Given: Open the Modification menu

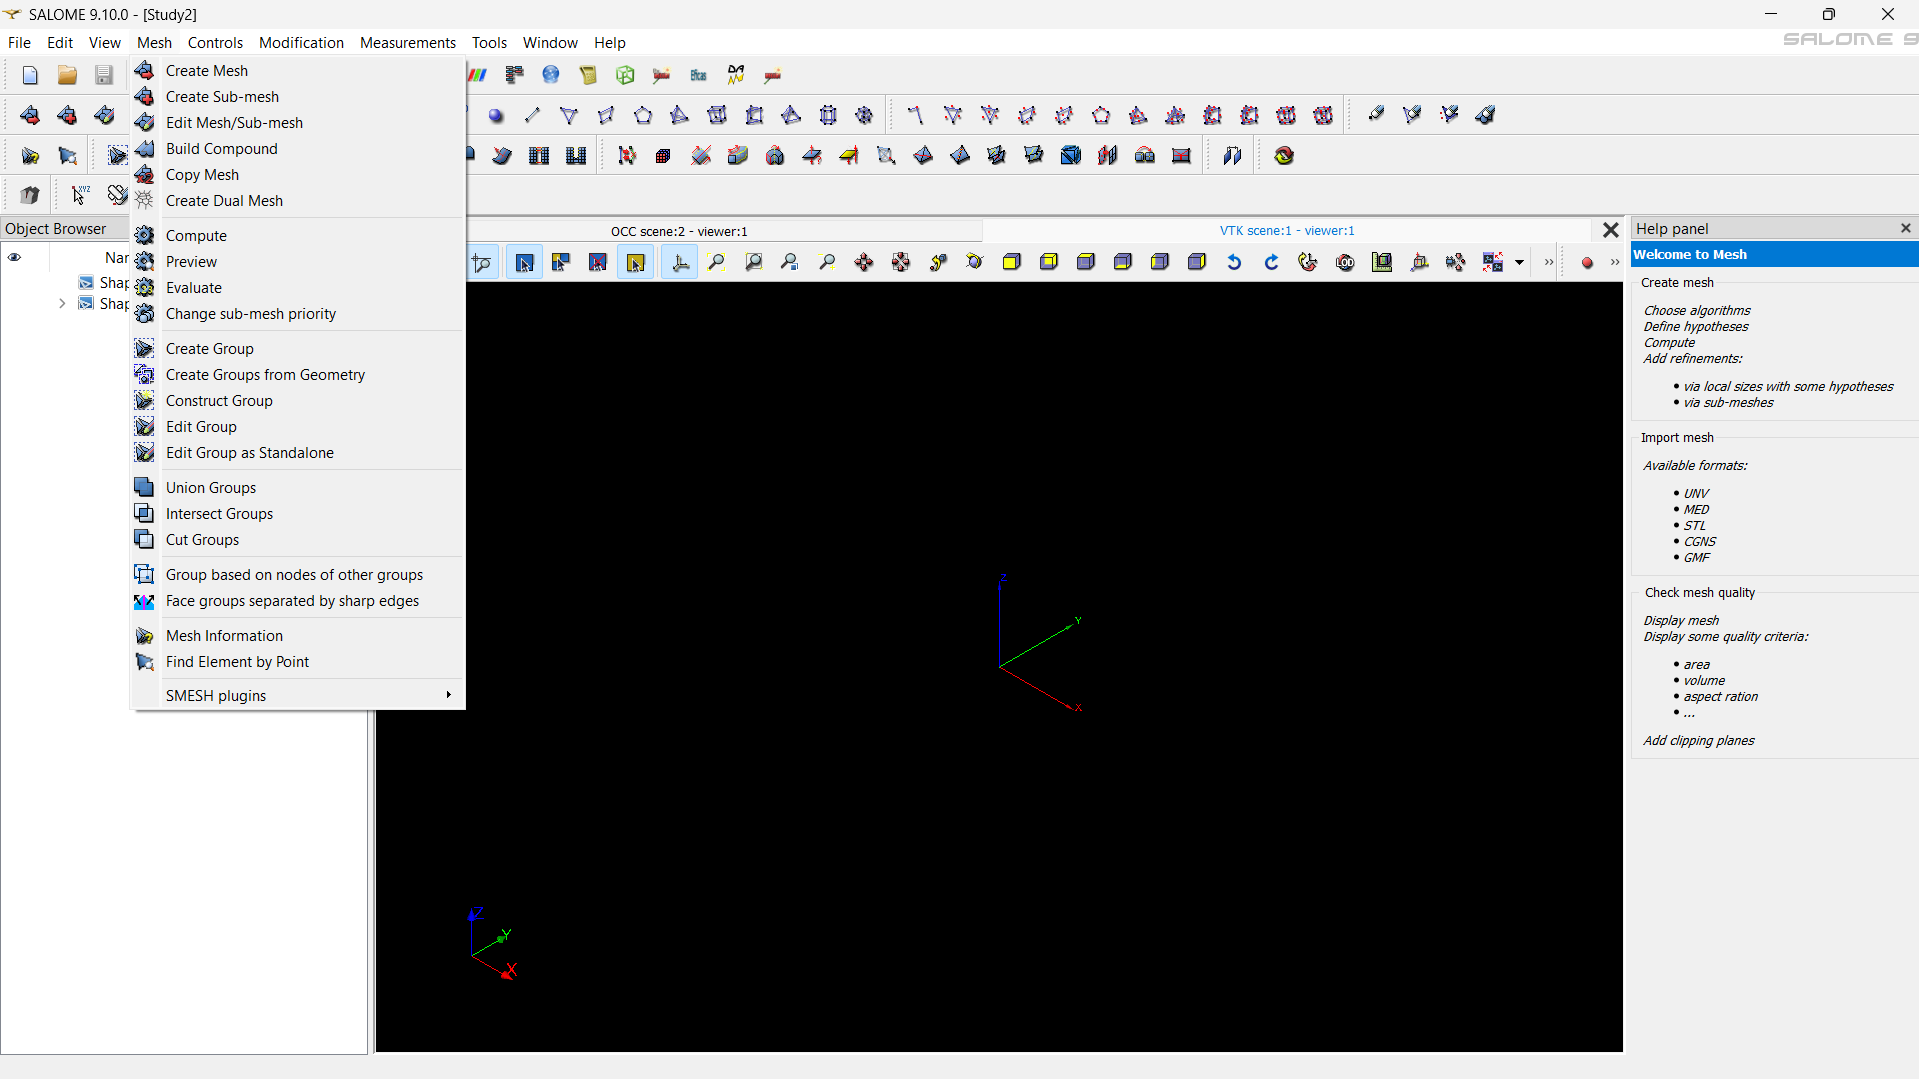Looking at the screenshot, I should tap(301, 42).
